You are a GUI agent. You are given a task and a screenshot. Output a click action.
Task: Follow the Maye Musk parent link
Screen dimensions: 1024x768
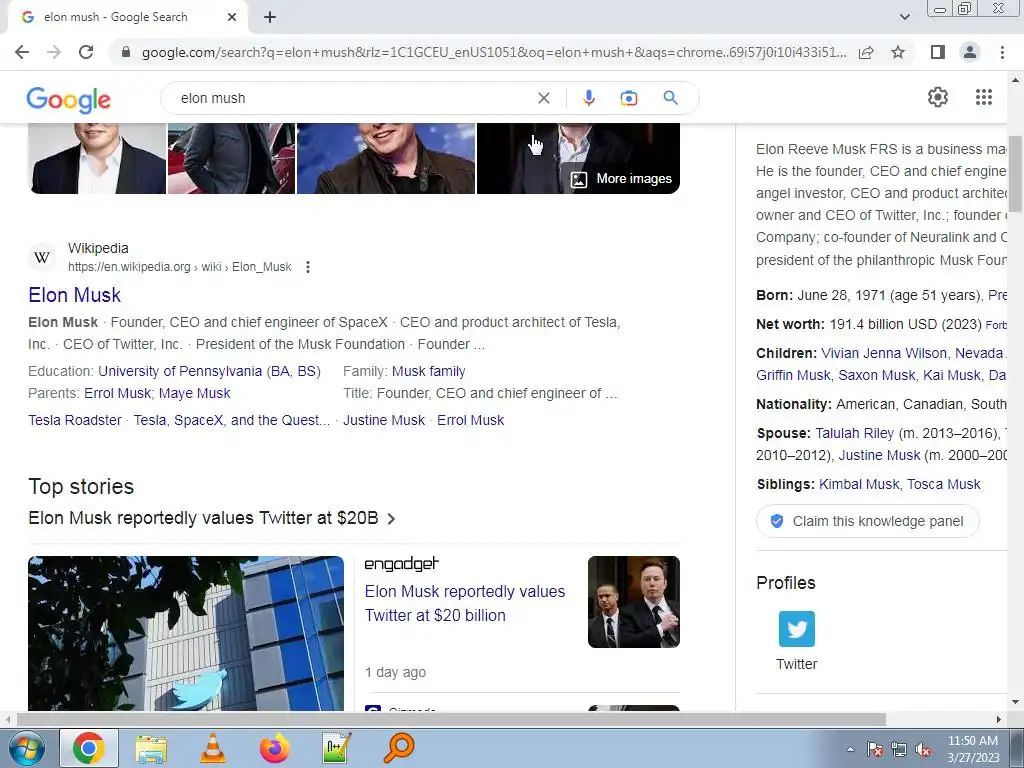click(195, 394)
